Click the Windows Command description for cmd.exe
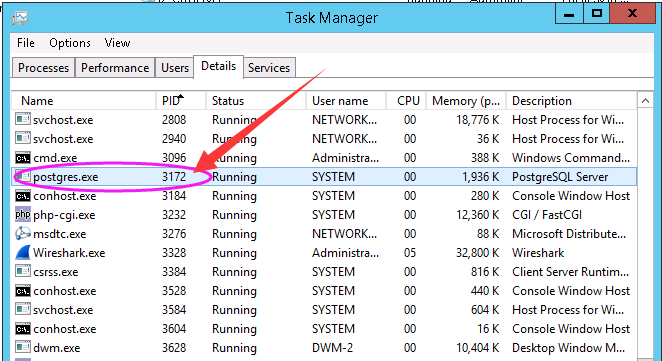 coord(571,158)
